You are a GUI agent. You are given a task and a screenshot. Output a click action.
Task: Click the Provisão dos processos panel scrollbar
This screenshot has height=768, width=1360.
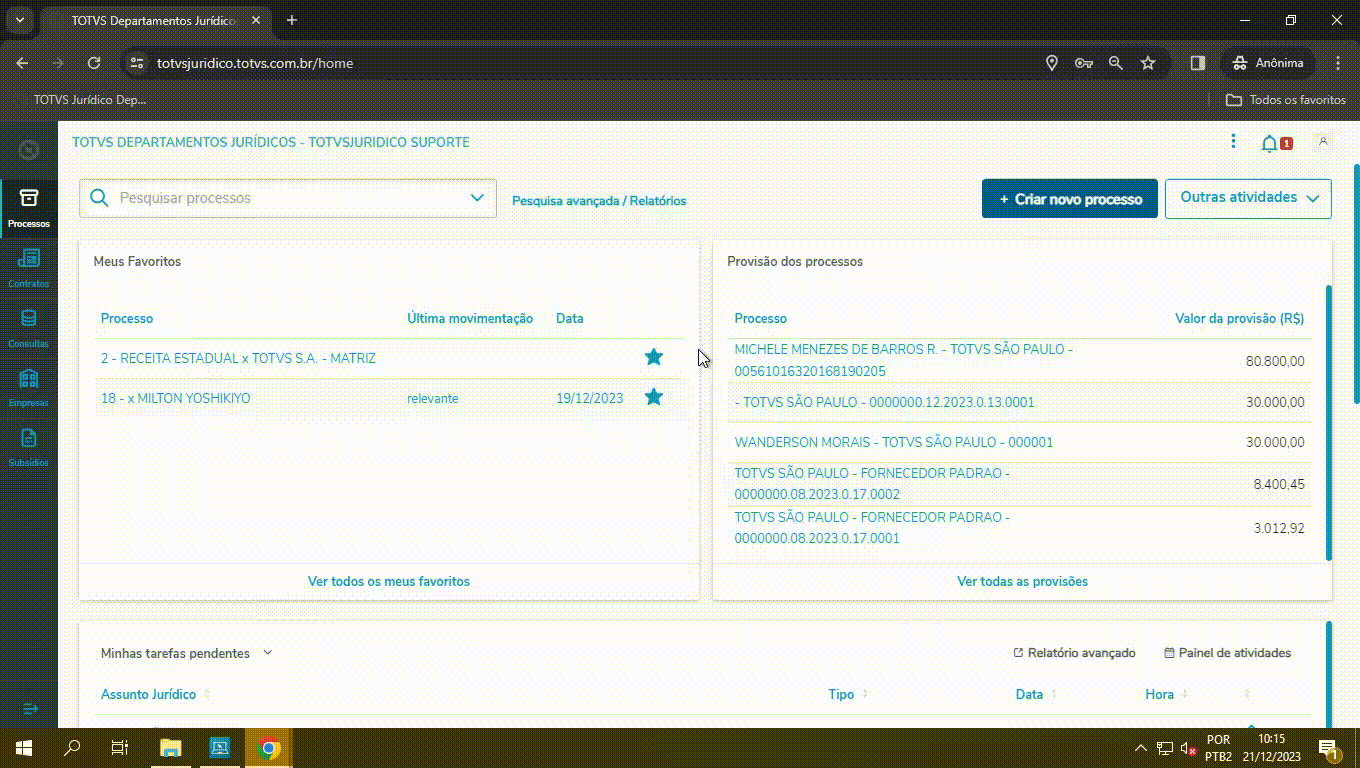click(1329, 422)
